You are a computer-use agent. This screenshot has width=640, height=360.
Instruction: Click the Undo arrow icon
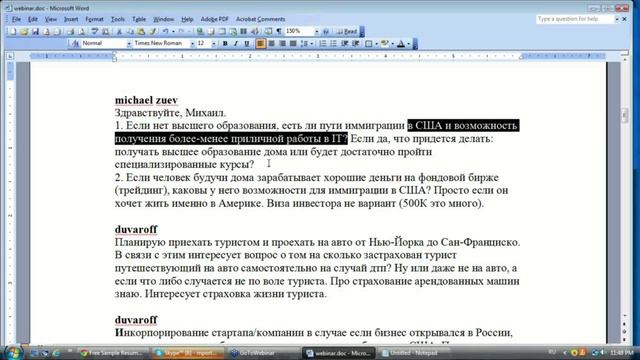tap(165, 31)
